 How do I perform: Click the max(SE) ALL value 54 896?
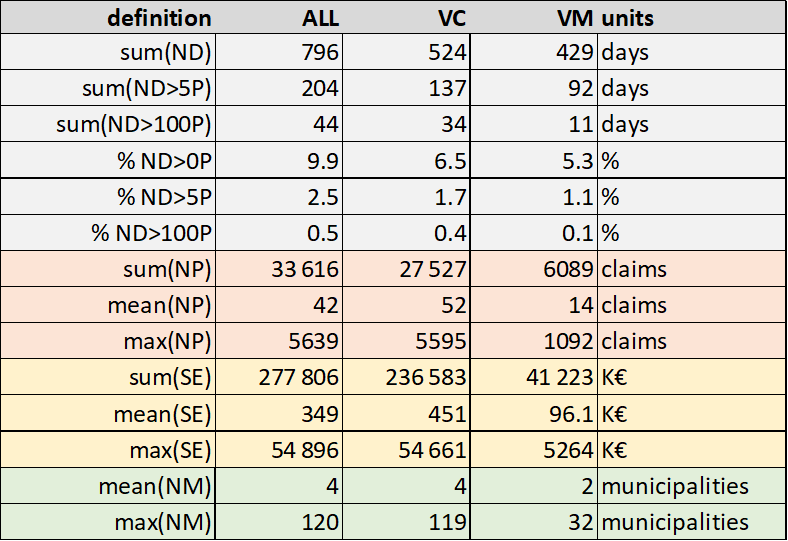[306, 449]
